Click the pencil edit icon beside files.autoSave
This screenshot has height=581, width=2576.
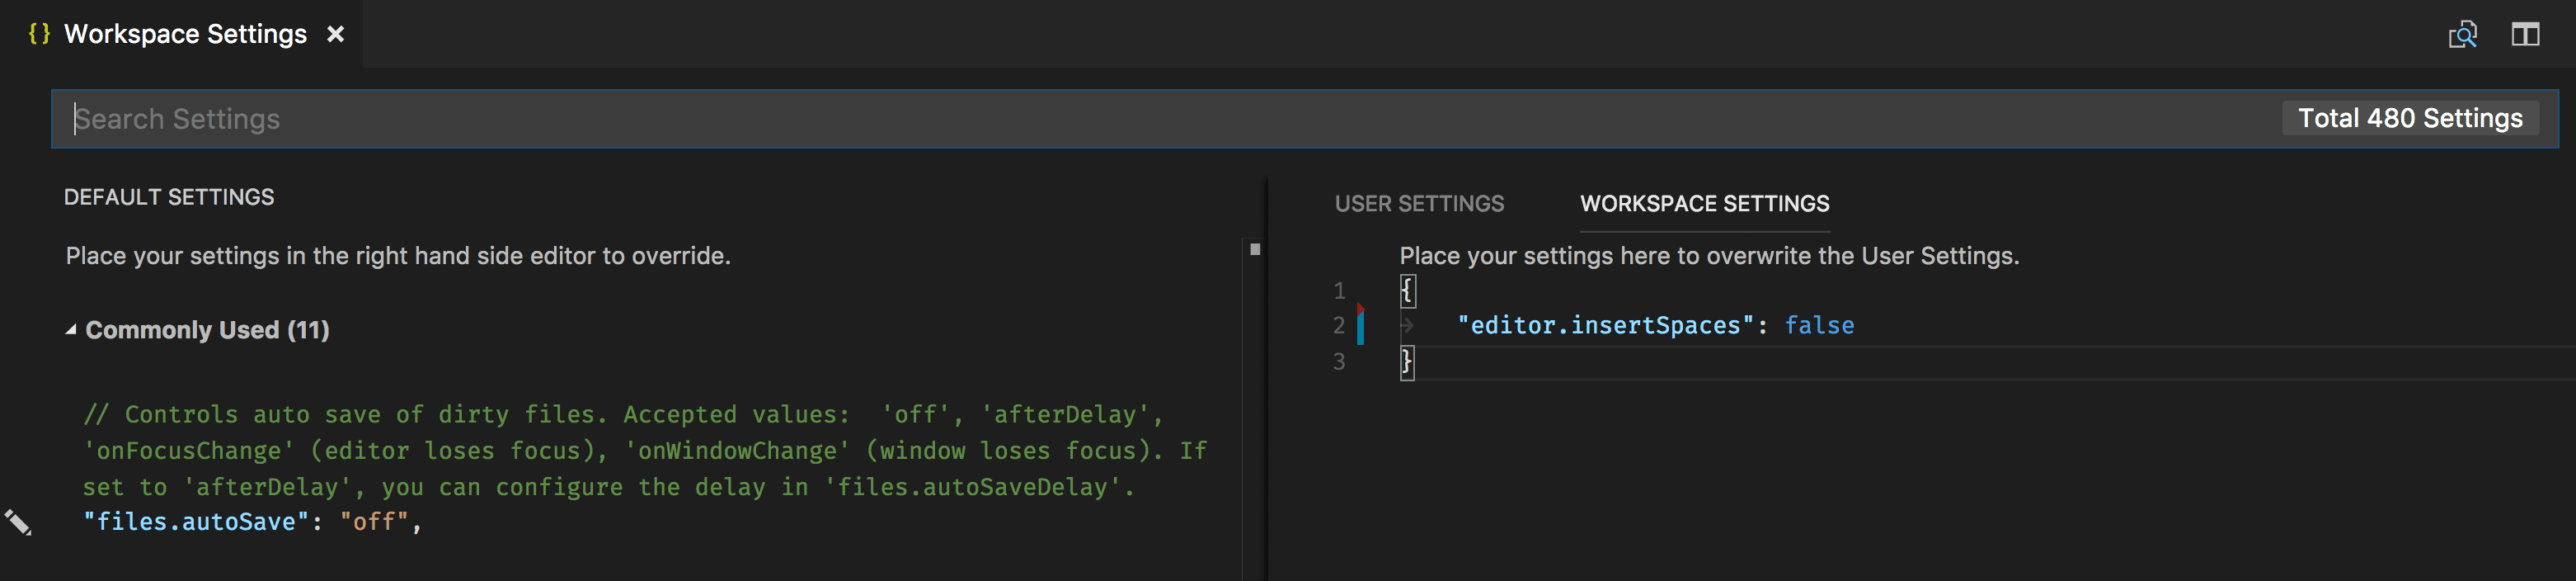[18, 522]
